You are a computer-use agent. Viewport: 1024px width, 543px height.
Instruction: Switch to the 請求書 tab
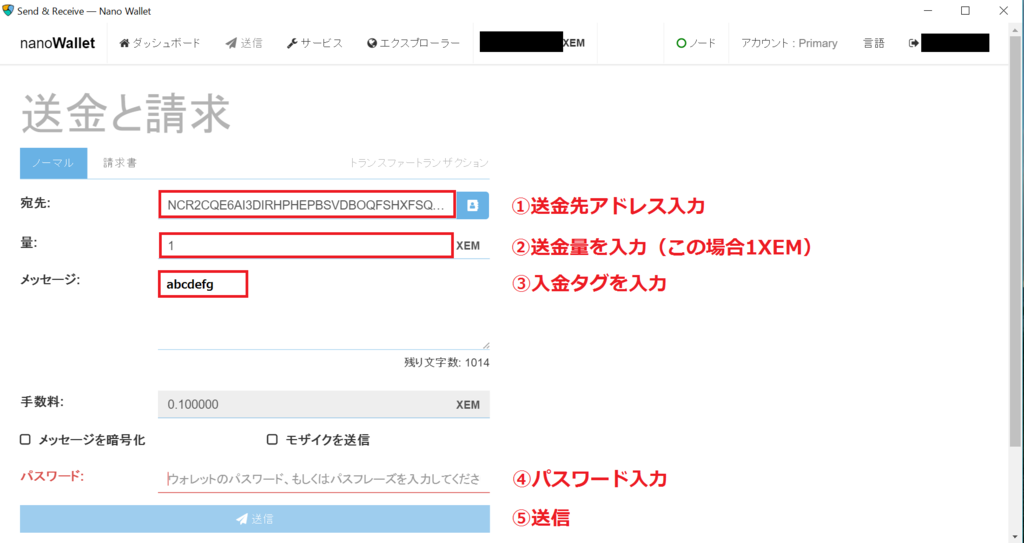click(x=120, y=163)
